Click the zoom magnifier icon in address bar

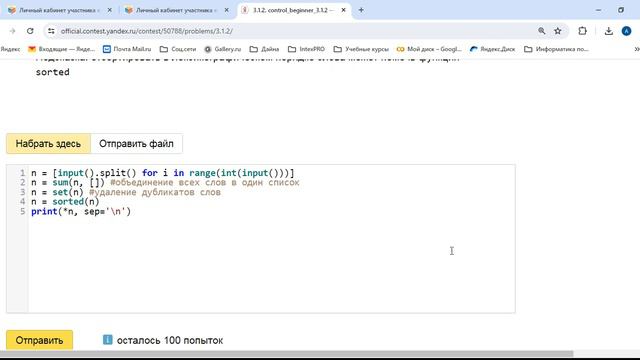tap(542, 31)
